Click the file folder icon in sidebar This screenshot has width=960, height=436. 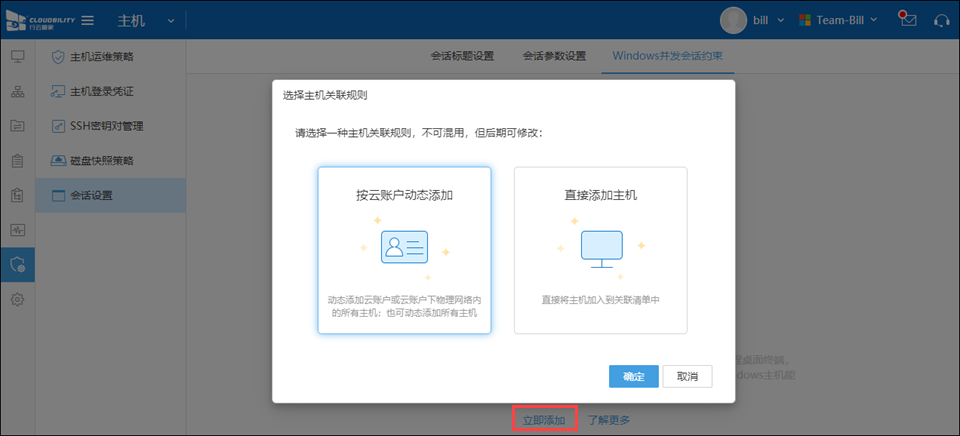pyautogui.click(x=18, y=126)
